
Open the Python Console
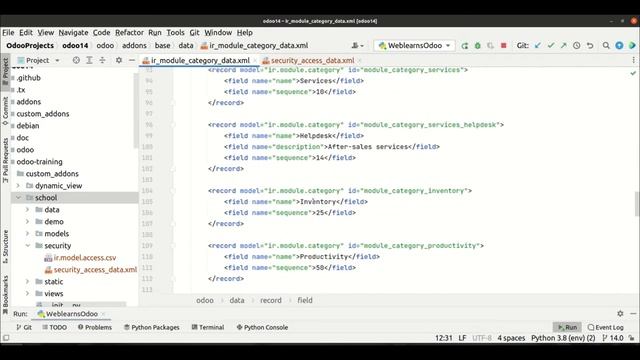pyautogui.click(x=262, y=327)
